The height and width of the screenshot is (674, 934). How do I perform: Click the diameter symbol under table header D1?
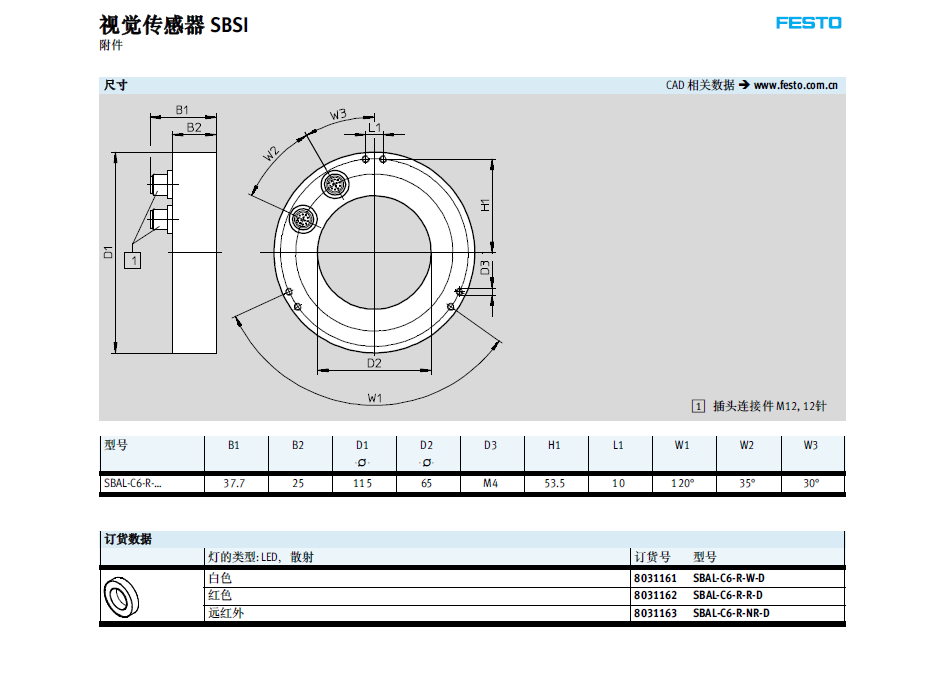[x=362, y=463]
